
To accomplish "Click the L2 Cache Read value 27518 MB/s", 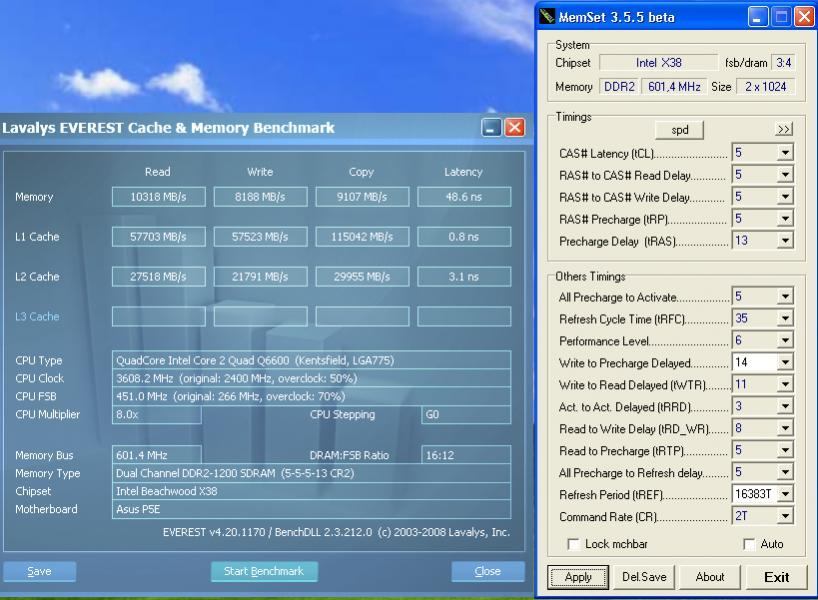I will (159, 277).
